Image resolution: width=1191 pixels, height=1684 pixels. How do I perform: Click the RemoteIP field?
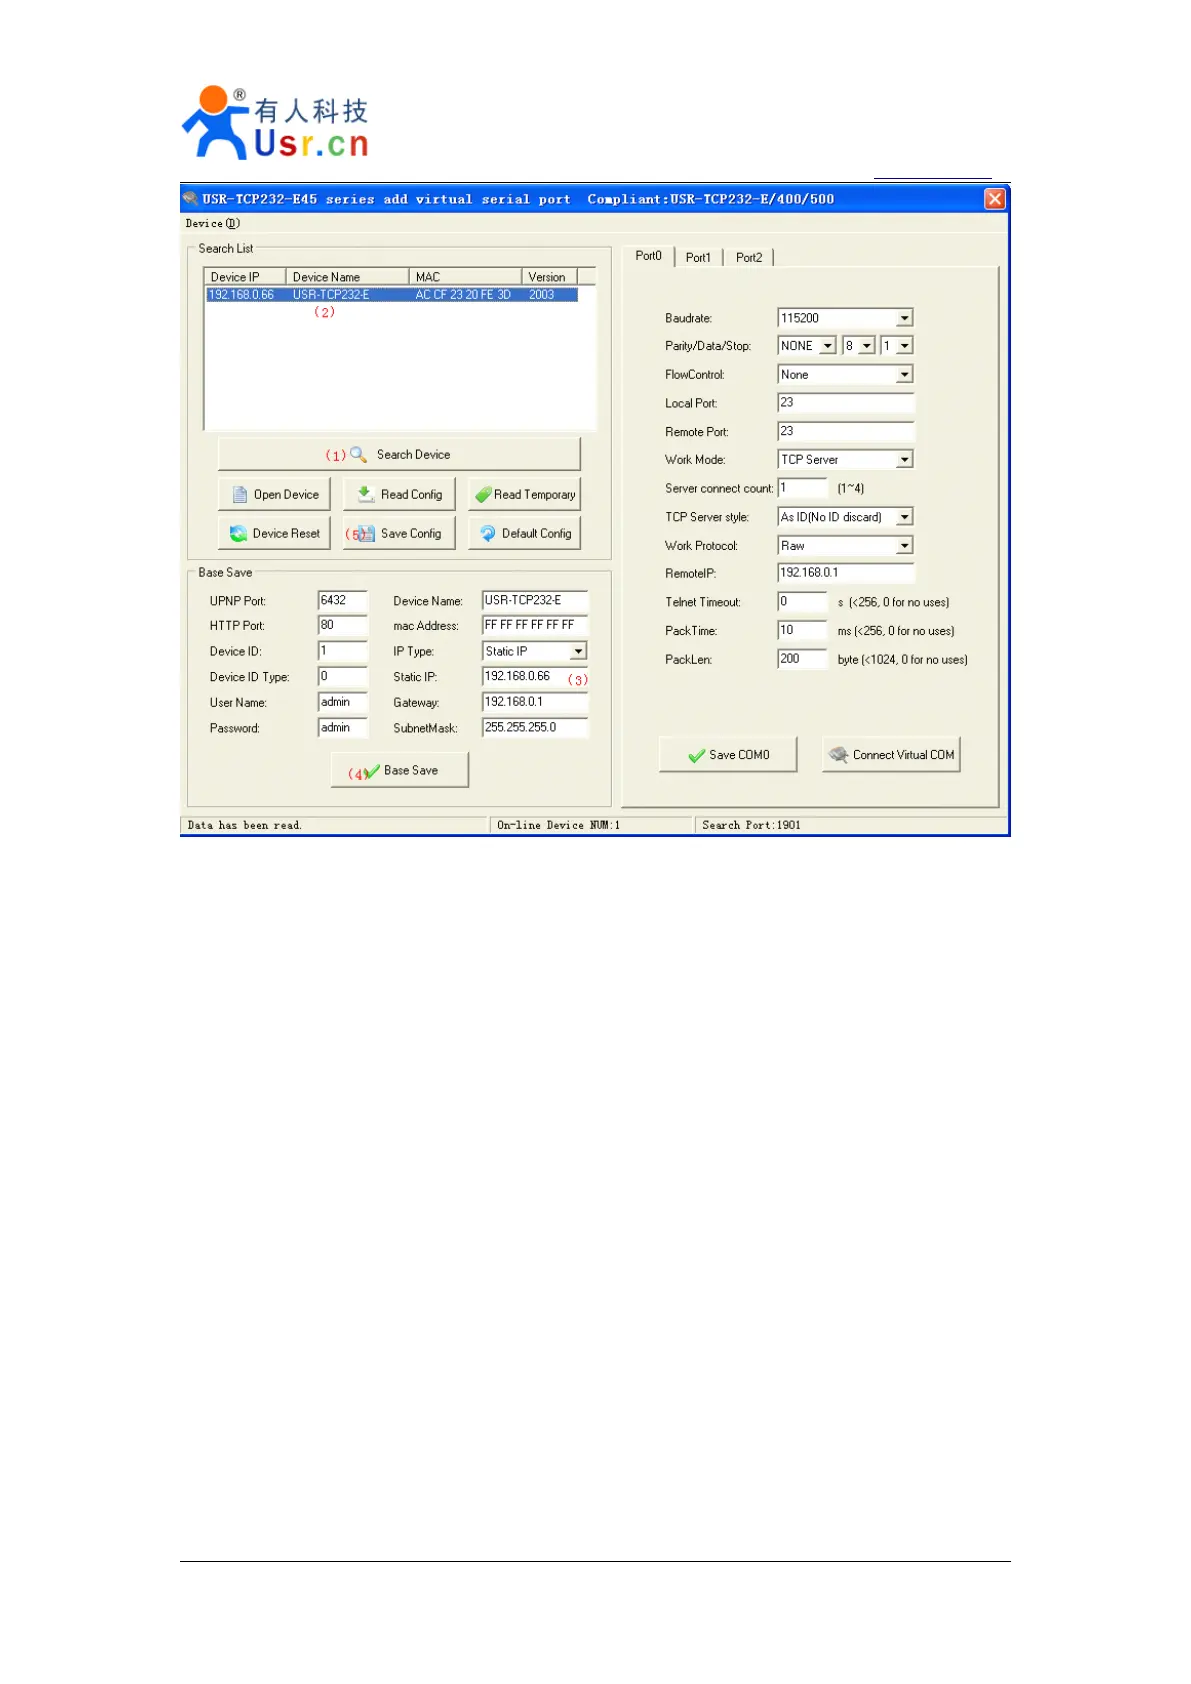click(846, 573)
